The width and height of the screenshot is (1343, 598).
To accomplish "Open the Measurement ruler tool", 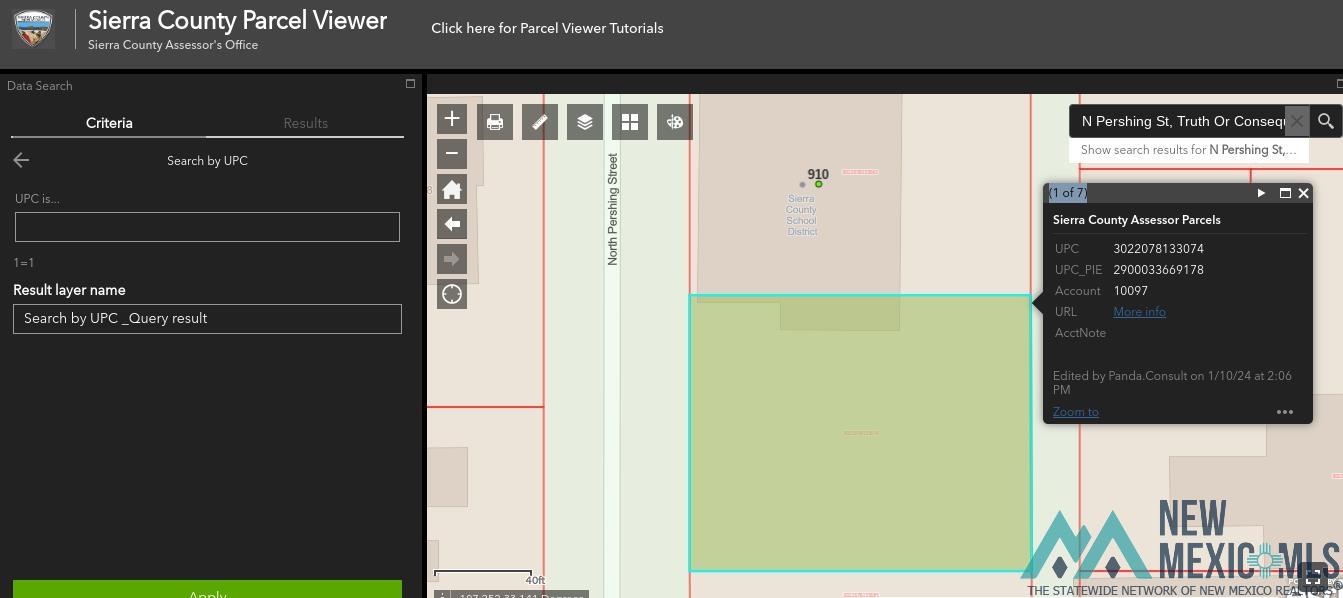I will [x=540, y=122].
